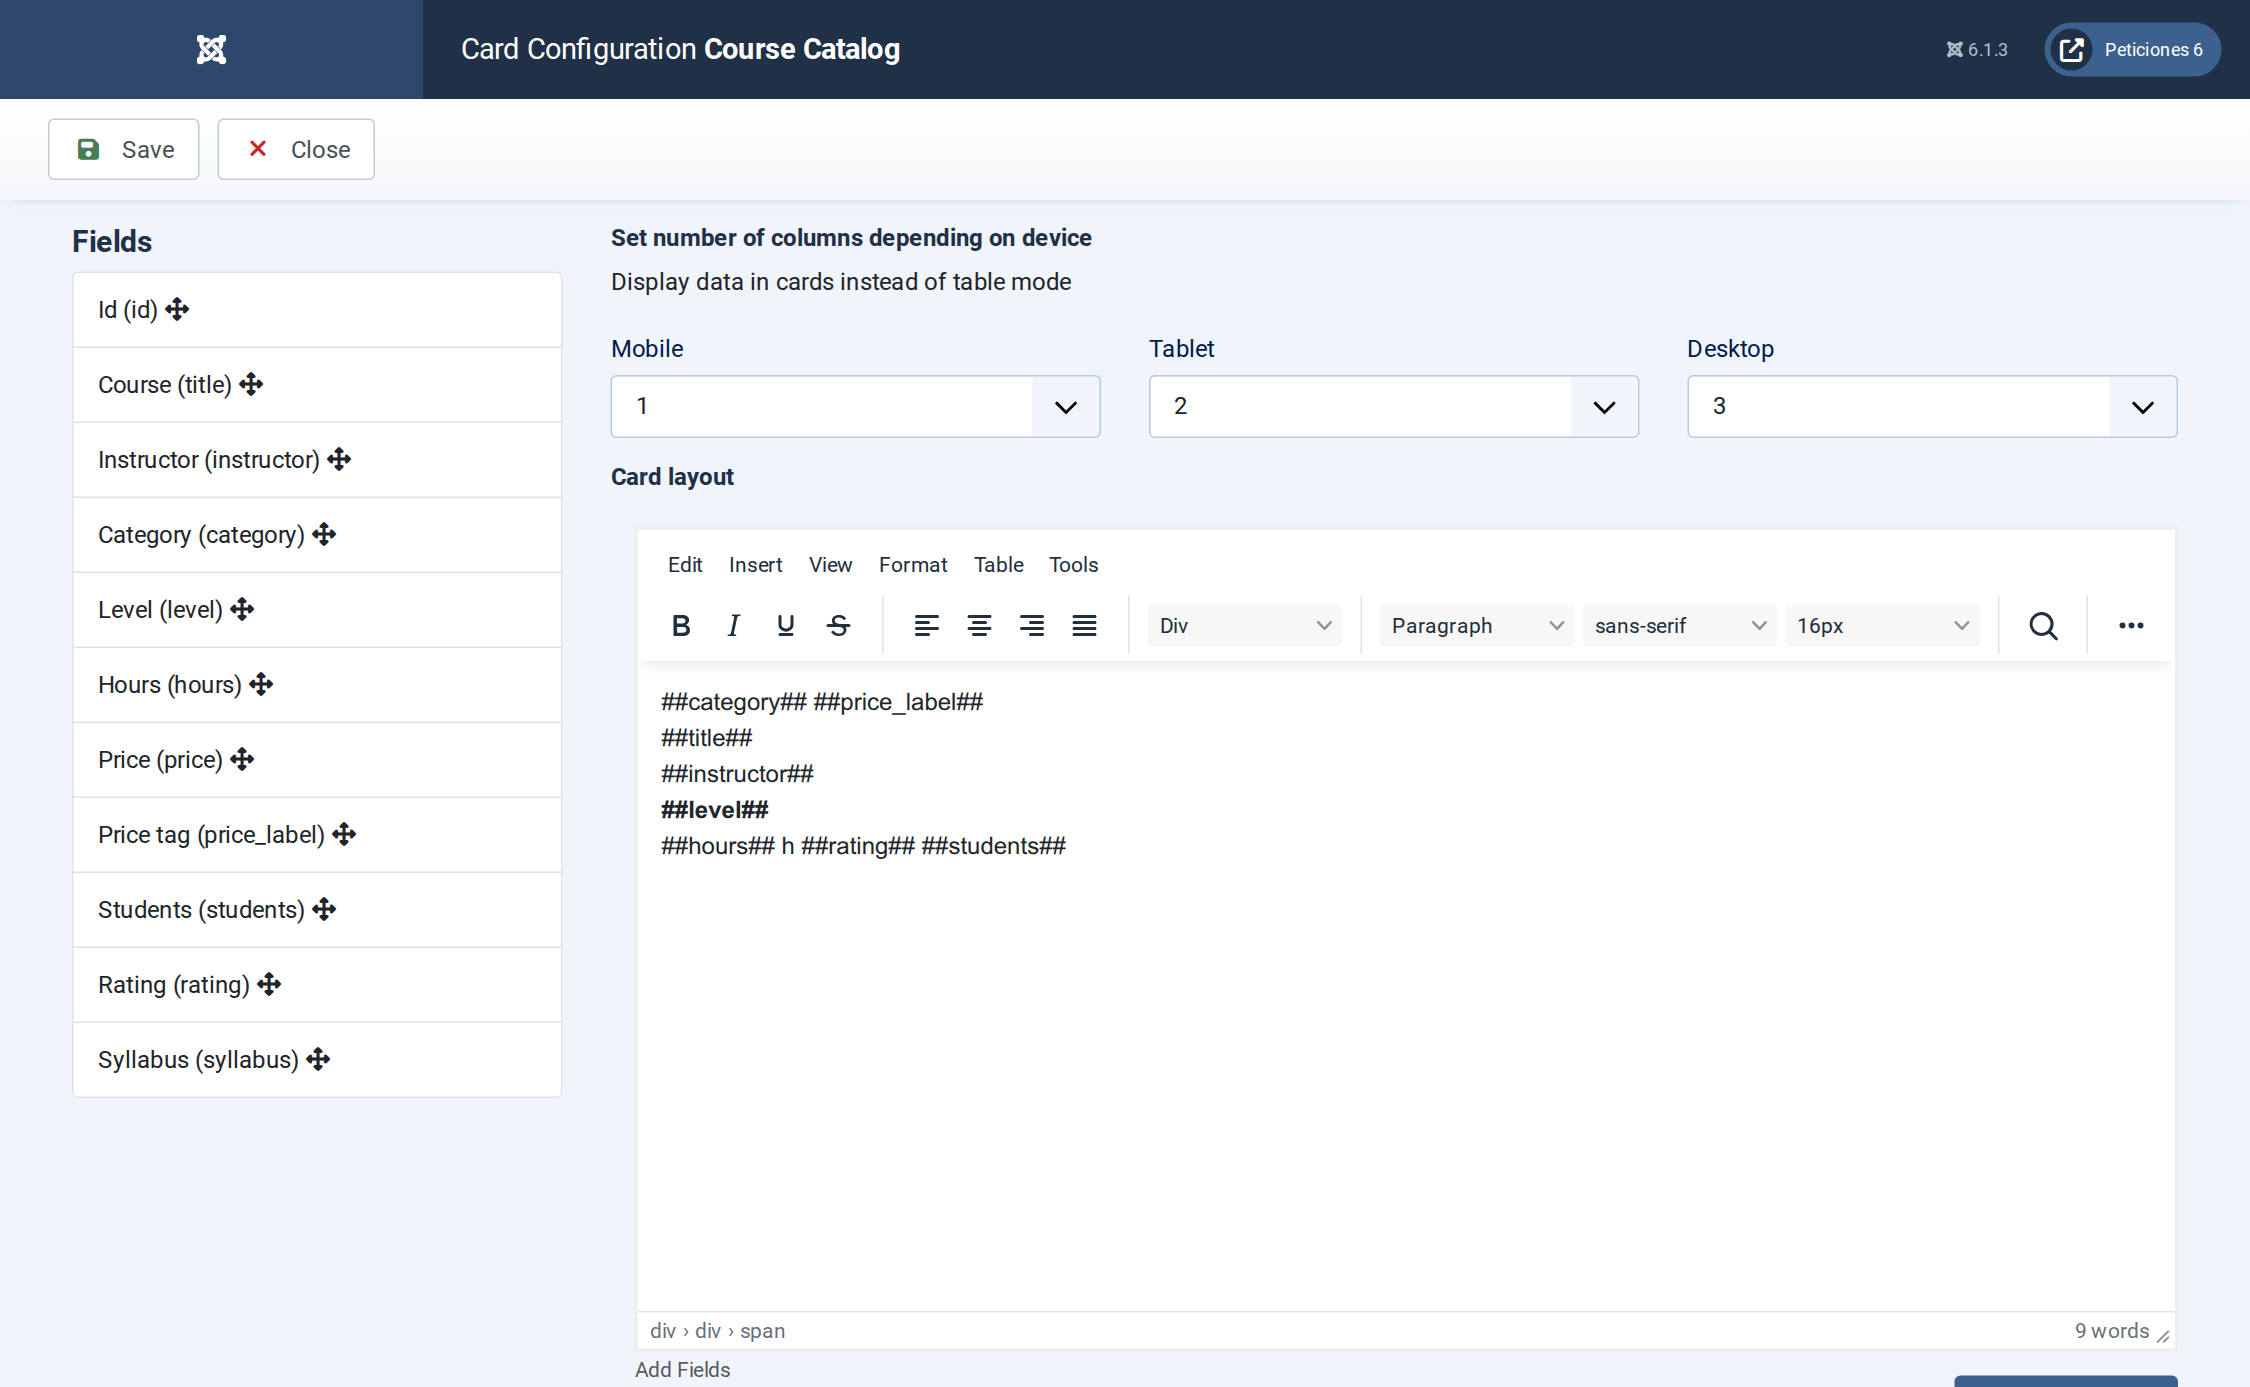The width and height of the screenshot is (2250, 1387).
Task: Open the Insert menu
Action: click(755, 565)
